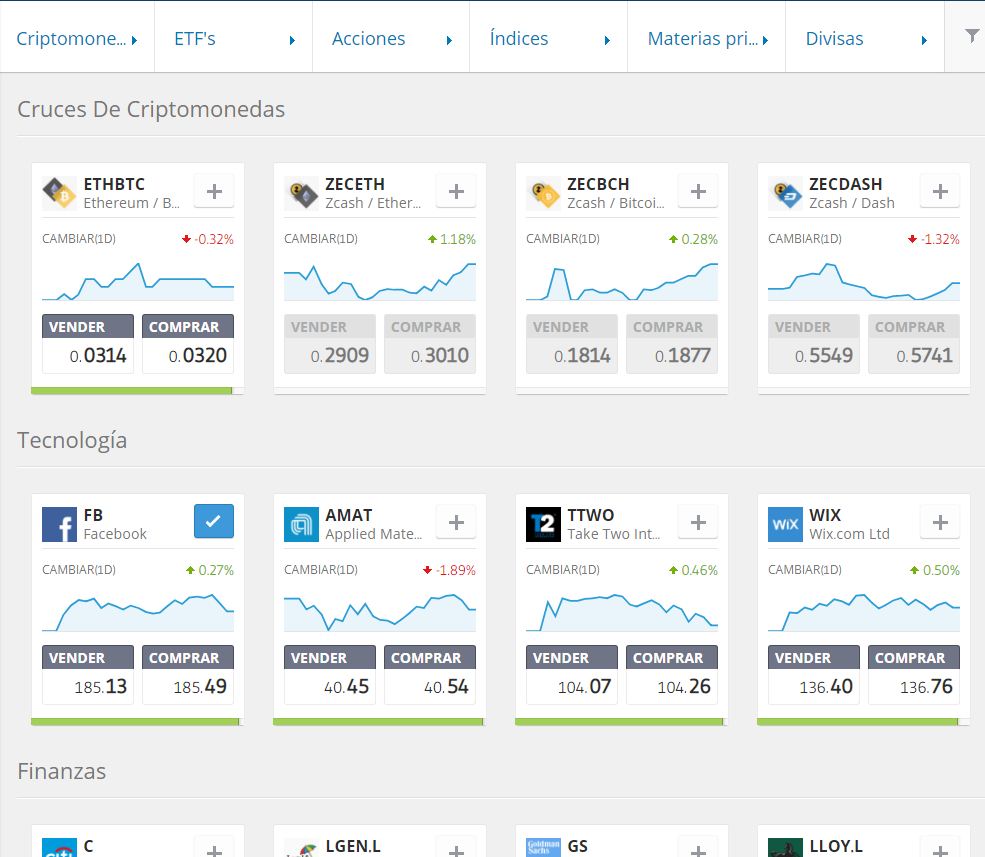The height and width of the screenshot is (857, 985).
Task: Select the ZECETH ticker name
Action: (x=355, y=184)
